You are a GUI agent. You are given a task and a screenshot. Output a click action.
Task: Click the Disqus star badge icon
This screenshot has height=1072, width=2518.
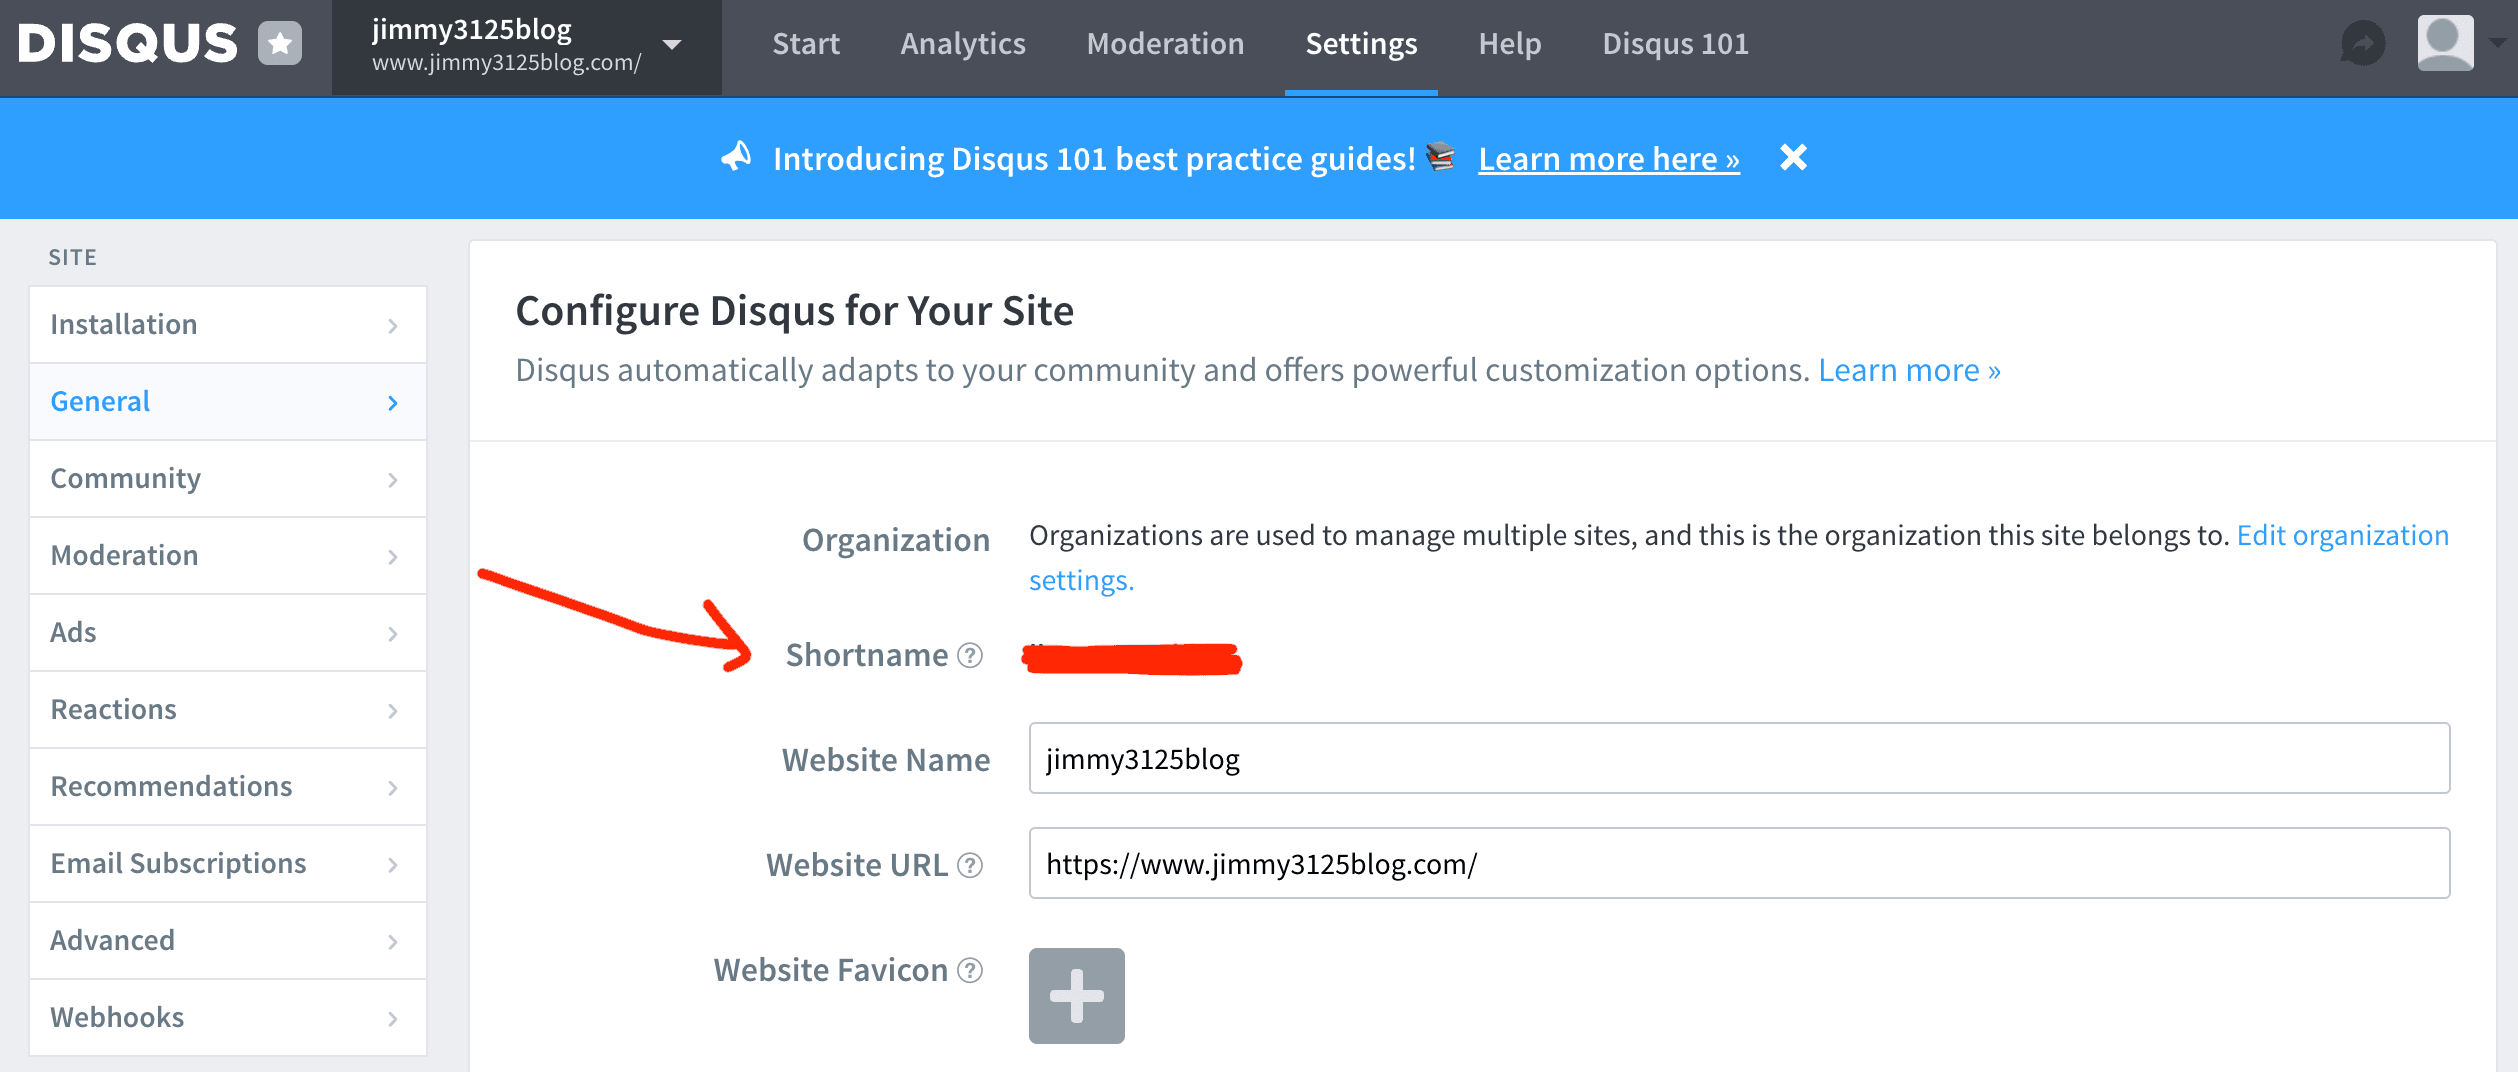click(280, 44)
